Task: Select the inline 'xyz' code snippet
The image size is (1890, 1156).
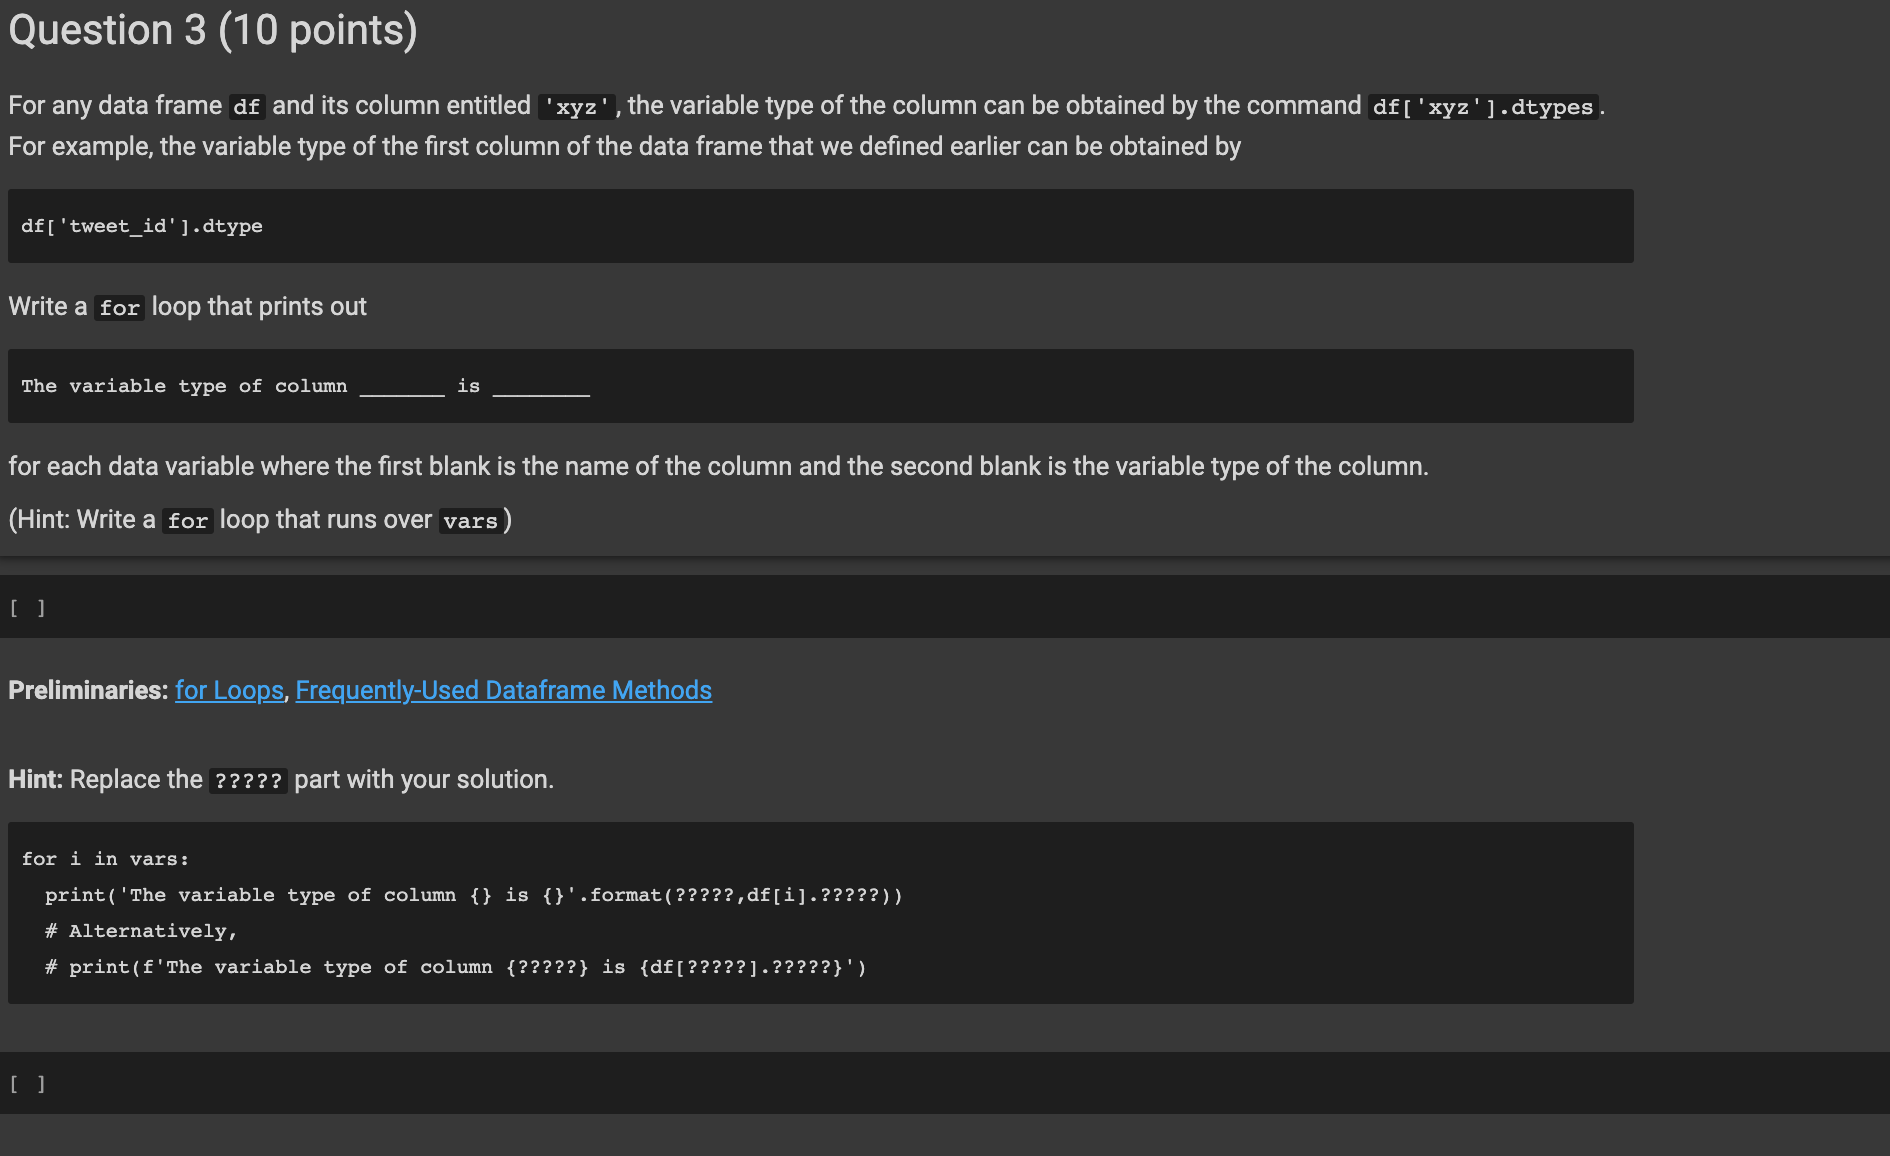Action: click(x=577, y=105)
